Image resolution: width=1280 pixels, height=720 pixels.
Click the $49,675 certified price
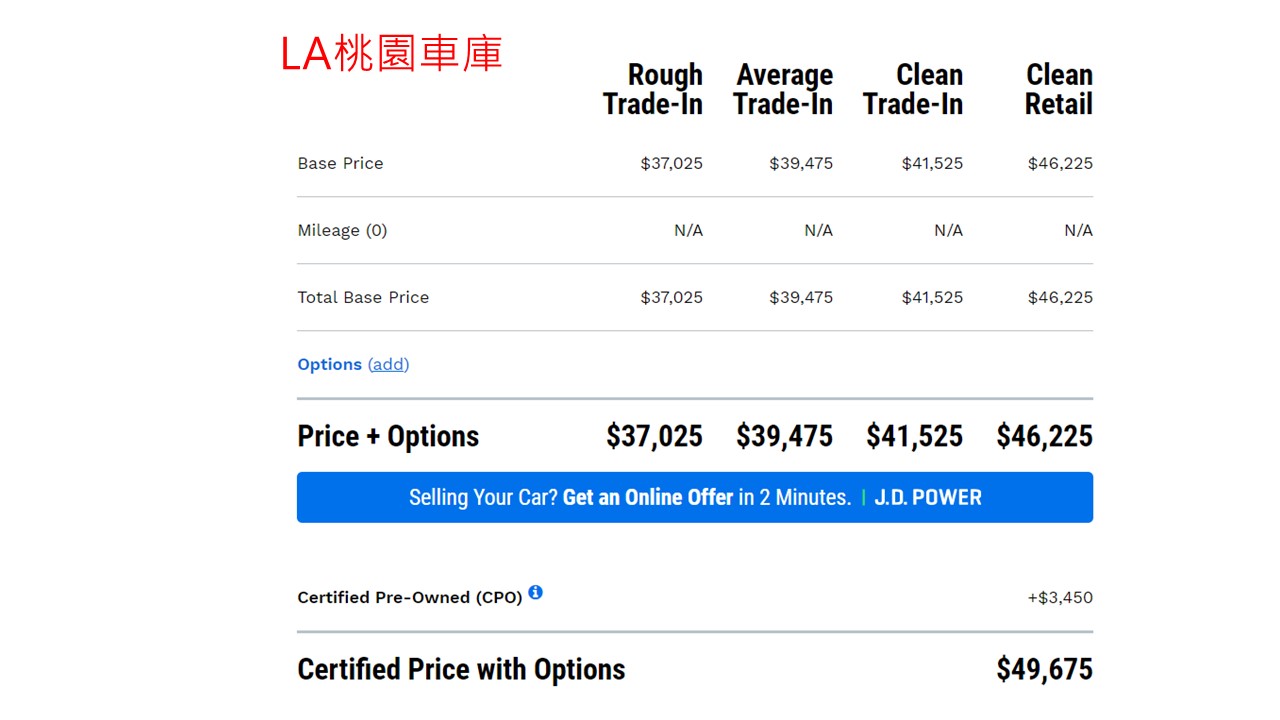tap(1045, 669)
